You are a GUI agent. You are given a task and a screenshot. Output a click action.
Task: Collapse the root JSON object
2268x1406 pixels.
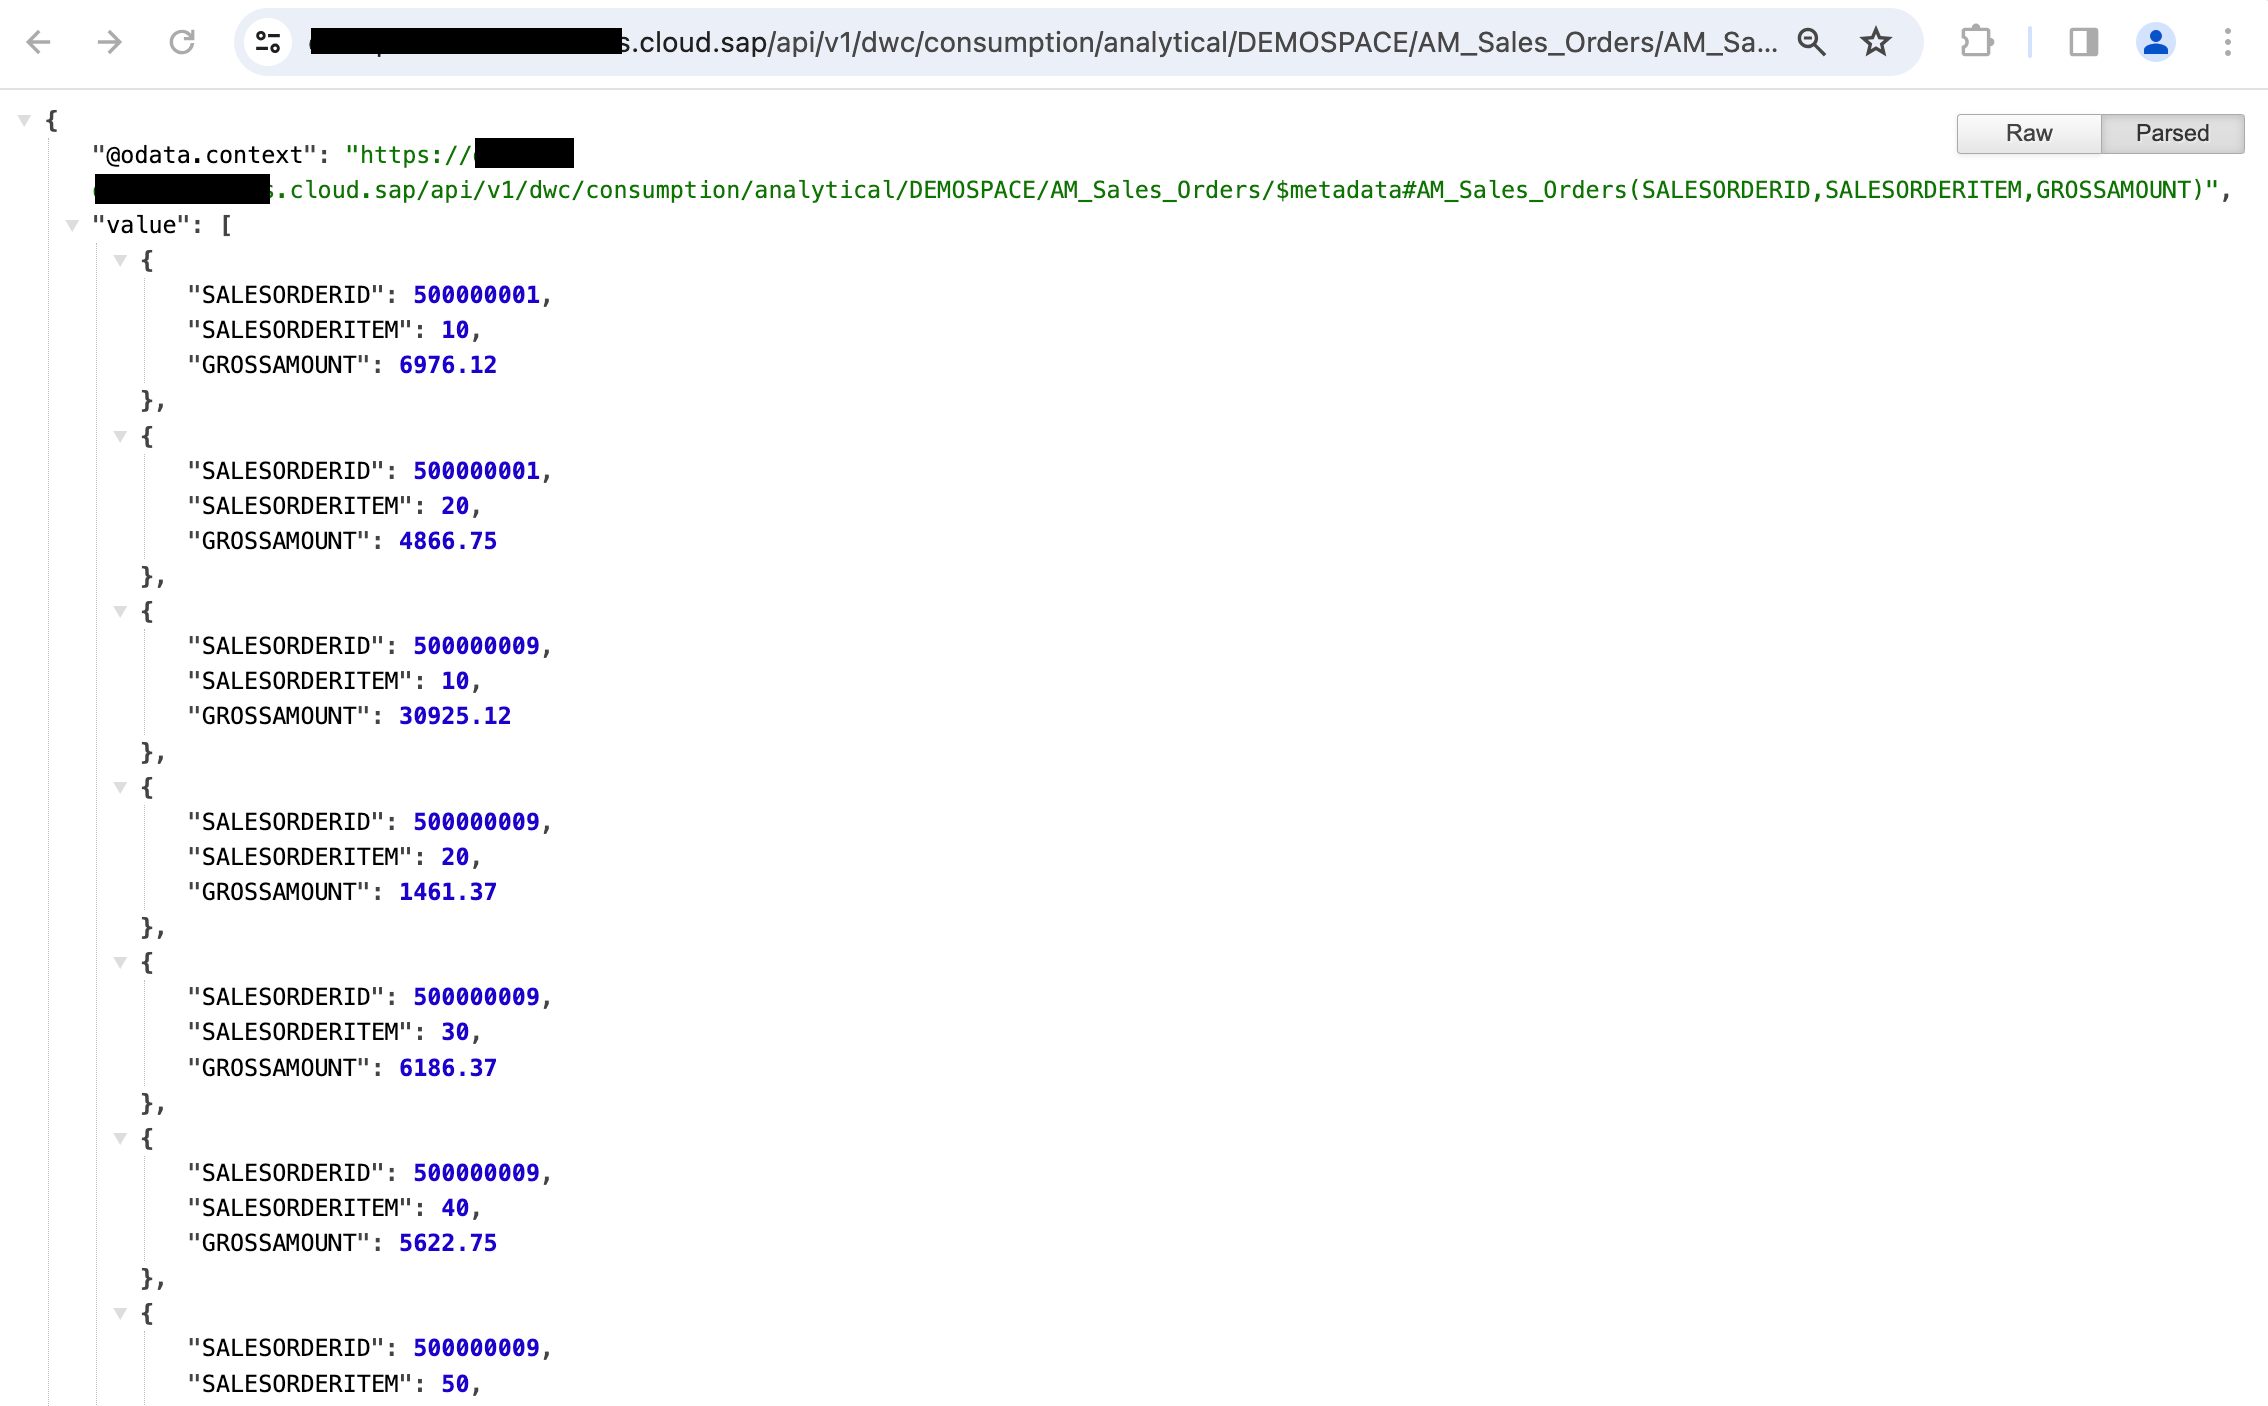click(x=24, y=120)
